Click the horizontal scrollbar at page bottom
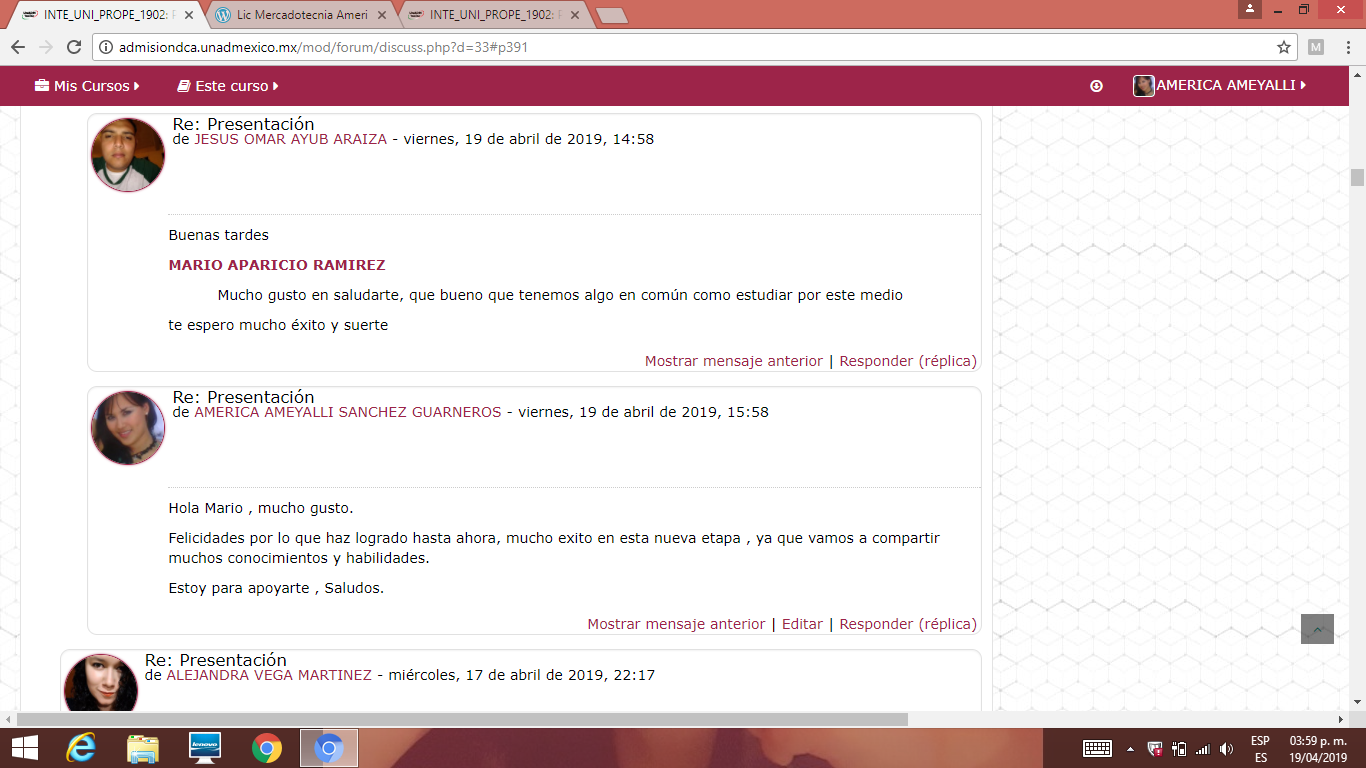Image resolution: width=1366 pixels, height=768 pixels. coord(462,719)
